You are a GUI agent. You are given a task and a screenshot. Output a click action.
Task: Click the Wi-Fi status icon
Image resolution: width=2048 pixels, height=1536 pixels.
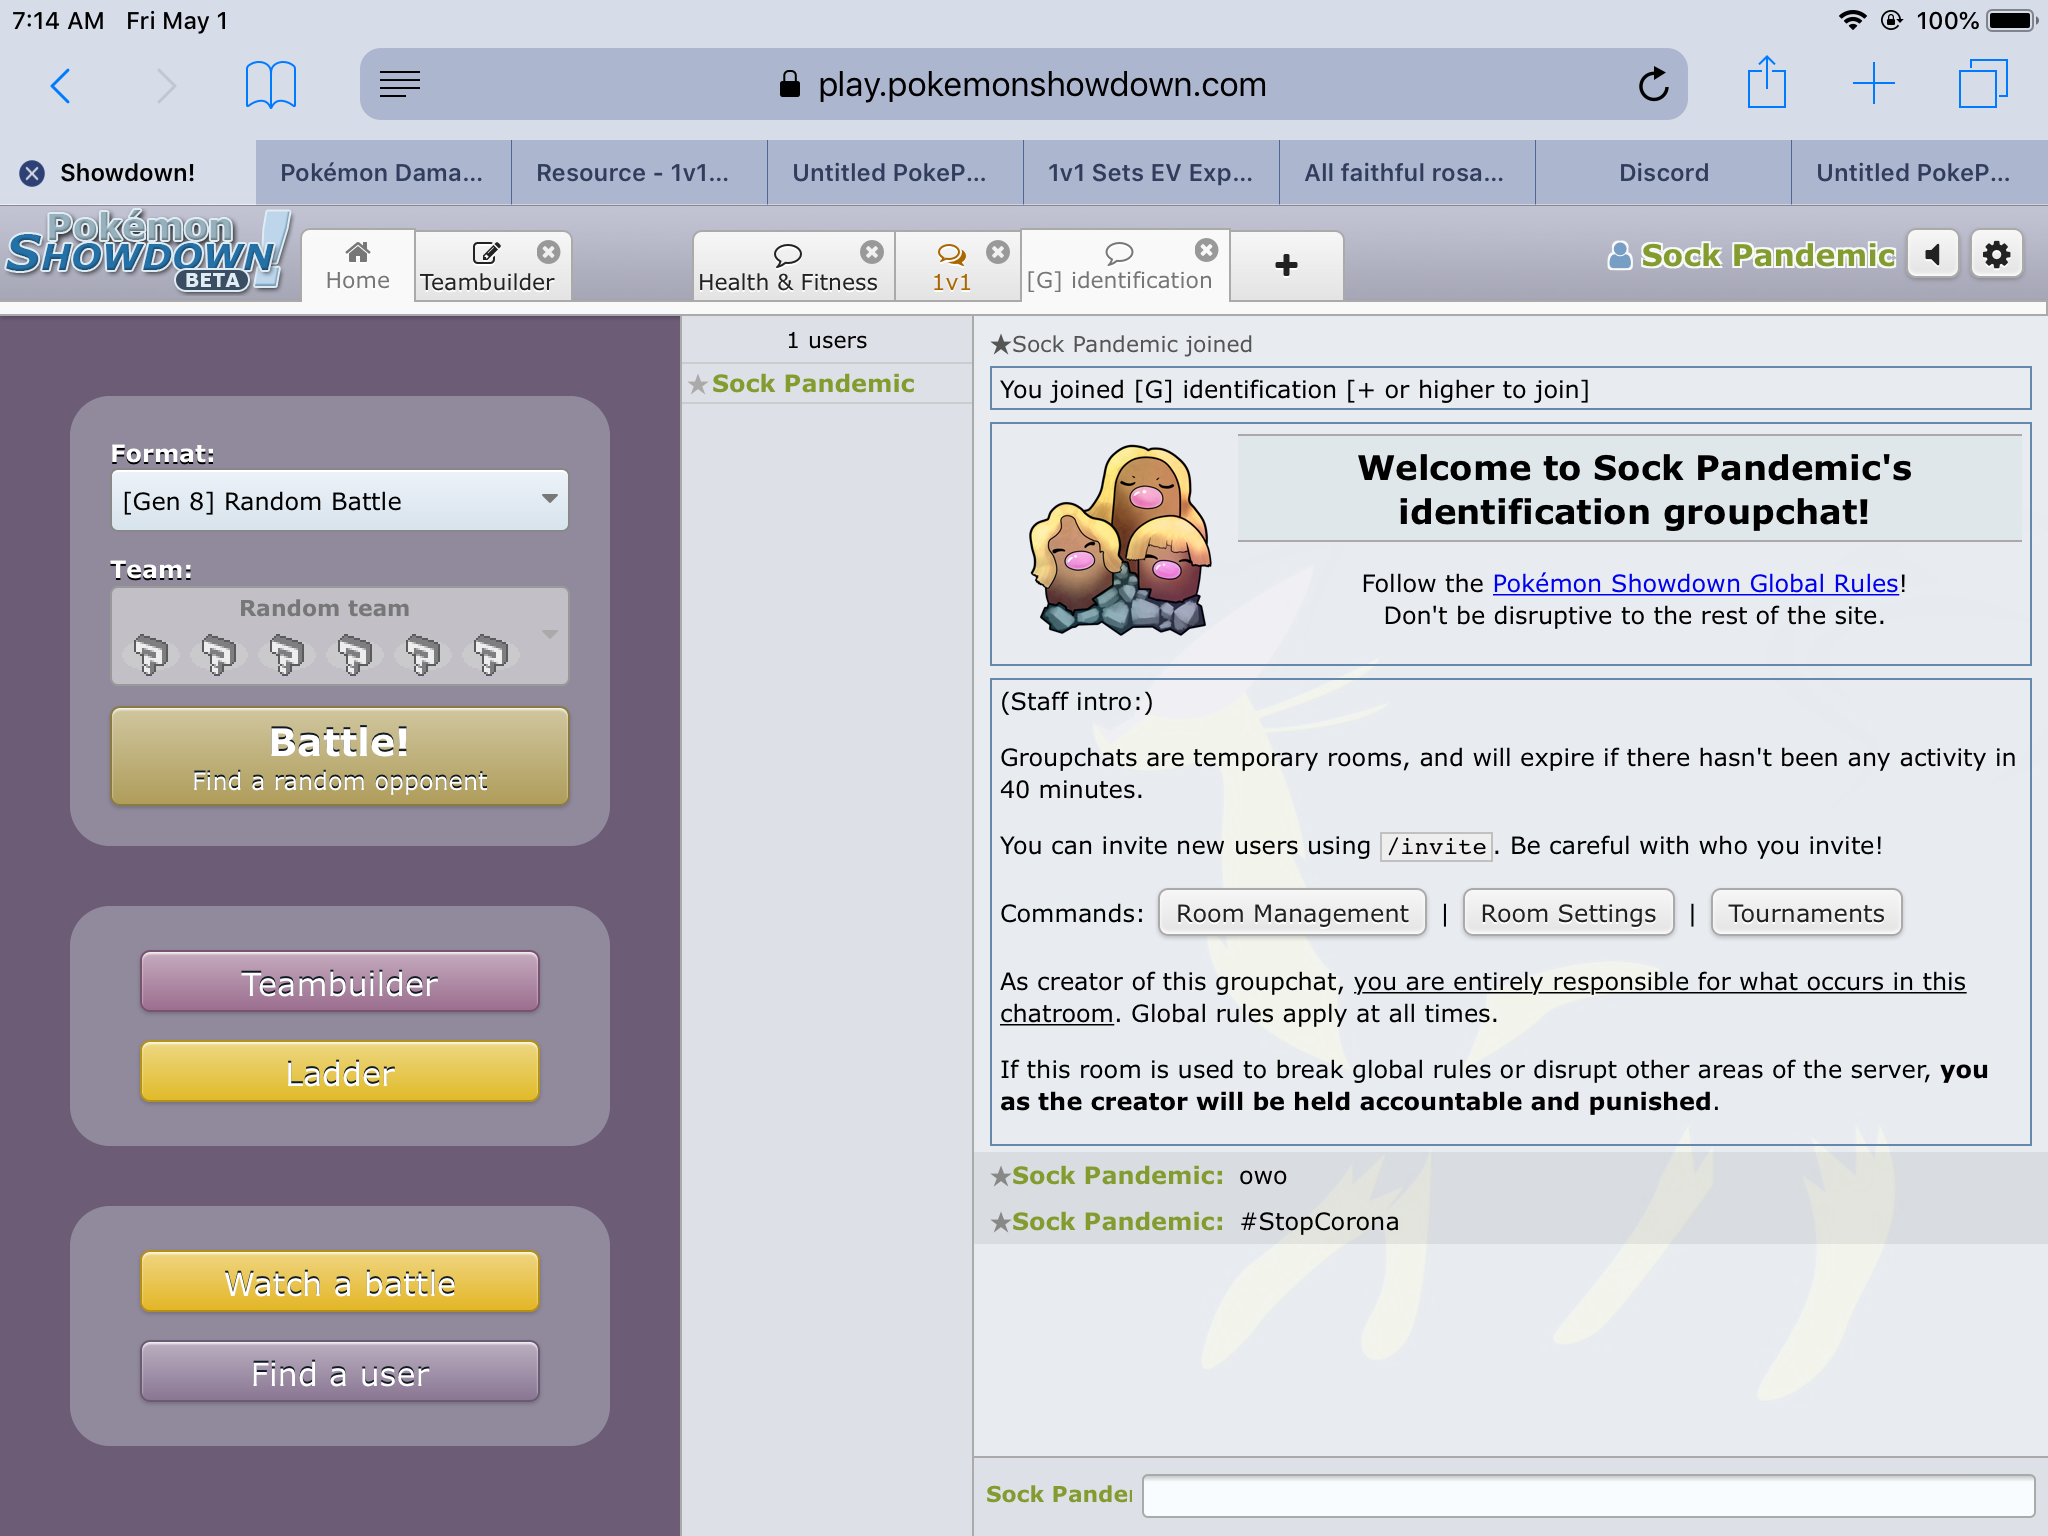pos(1852,20)
